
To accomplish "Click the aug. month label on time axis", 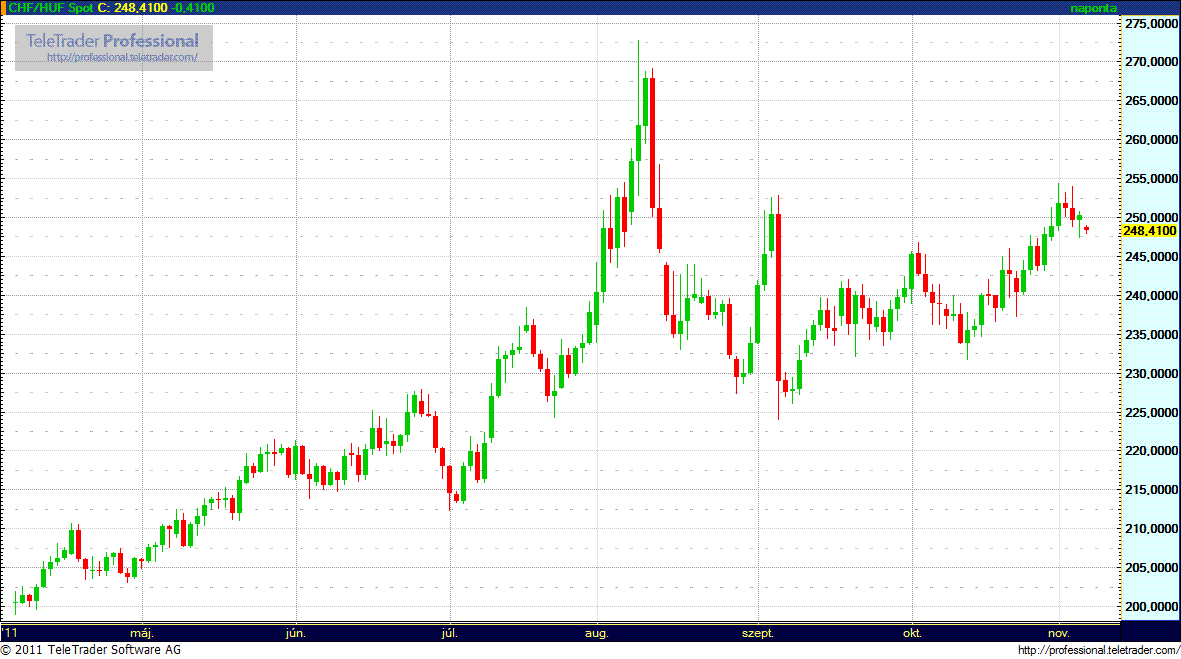I will (597, 633).
